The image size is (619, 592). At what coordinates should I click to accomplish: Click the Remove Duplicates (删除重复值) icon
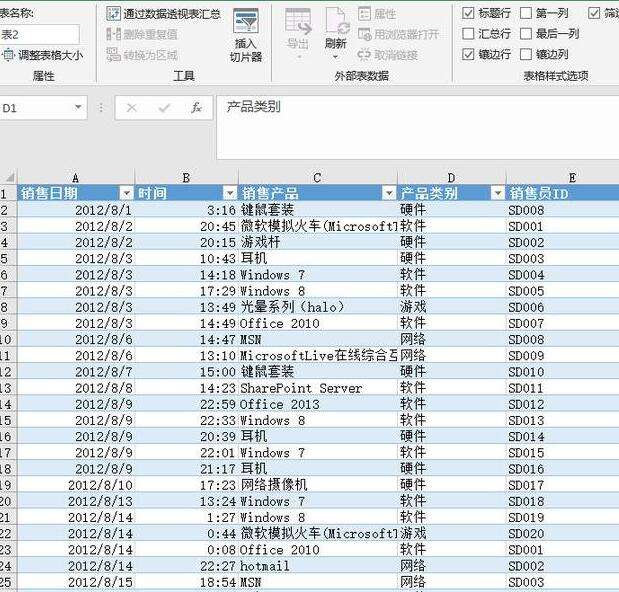114,34
